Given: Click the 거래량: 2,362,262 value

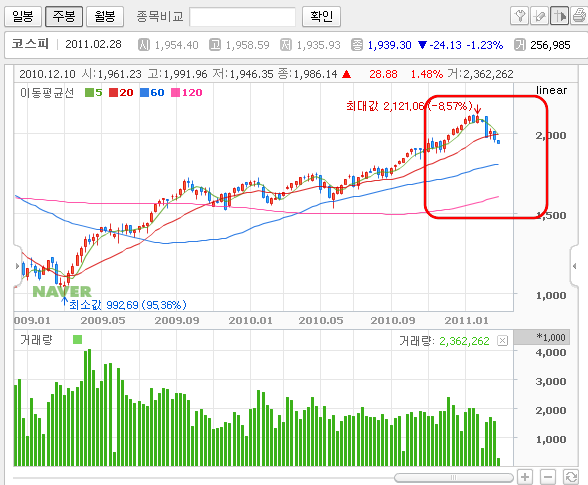Looking at the screenshot, I should point(444,341).
